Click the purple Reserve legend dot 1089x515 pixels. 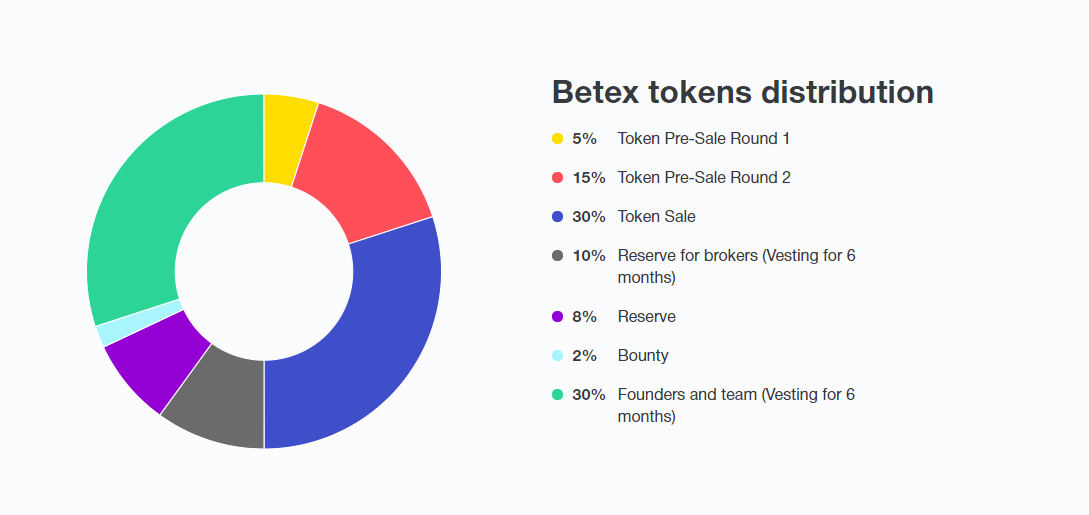pos(558,317)
